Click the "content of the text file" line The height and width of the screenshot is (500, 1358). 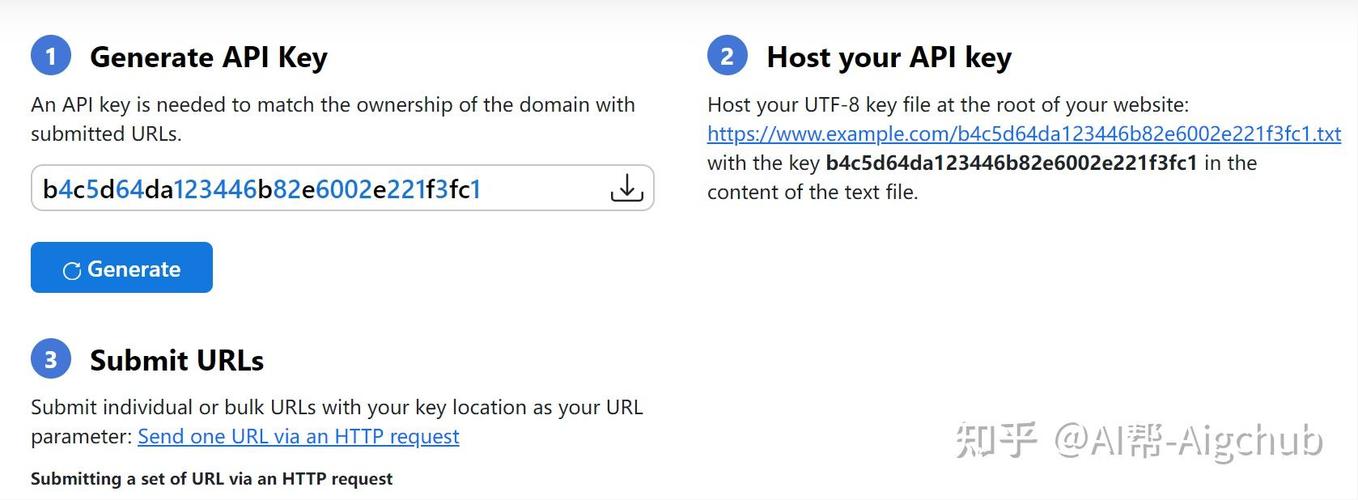812,192
